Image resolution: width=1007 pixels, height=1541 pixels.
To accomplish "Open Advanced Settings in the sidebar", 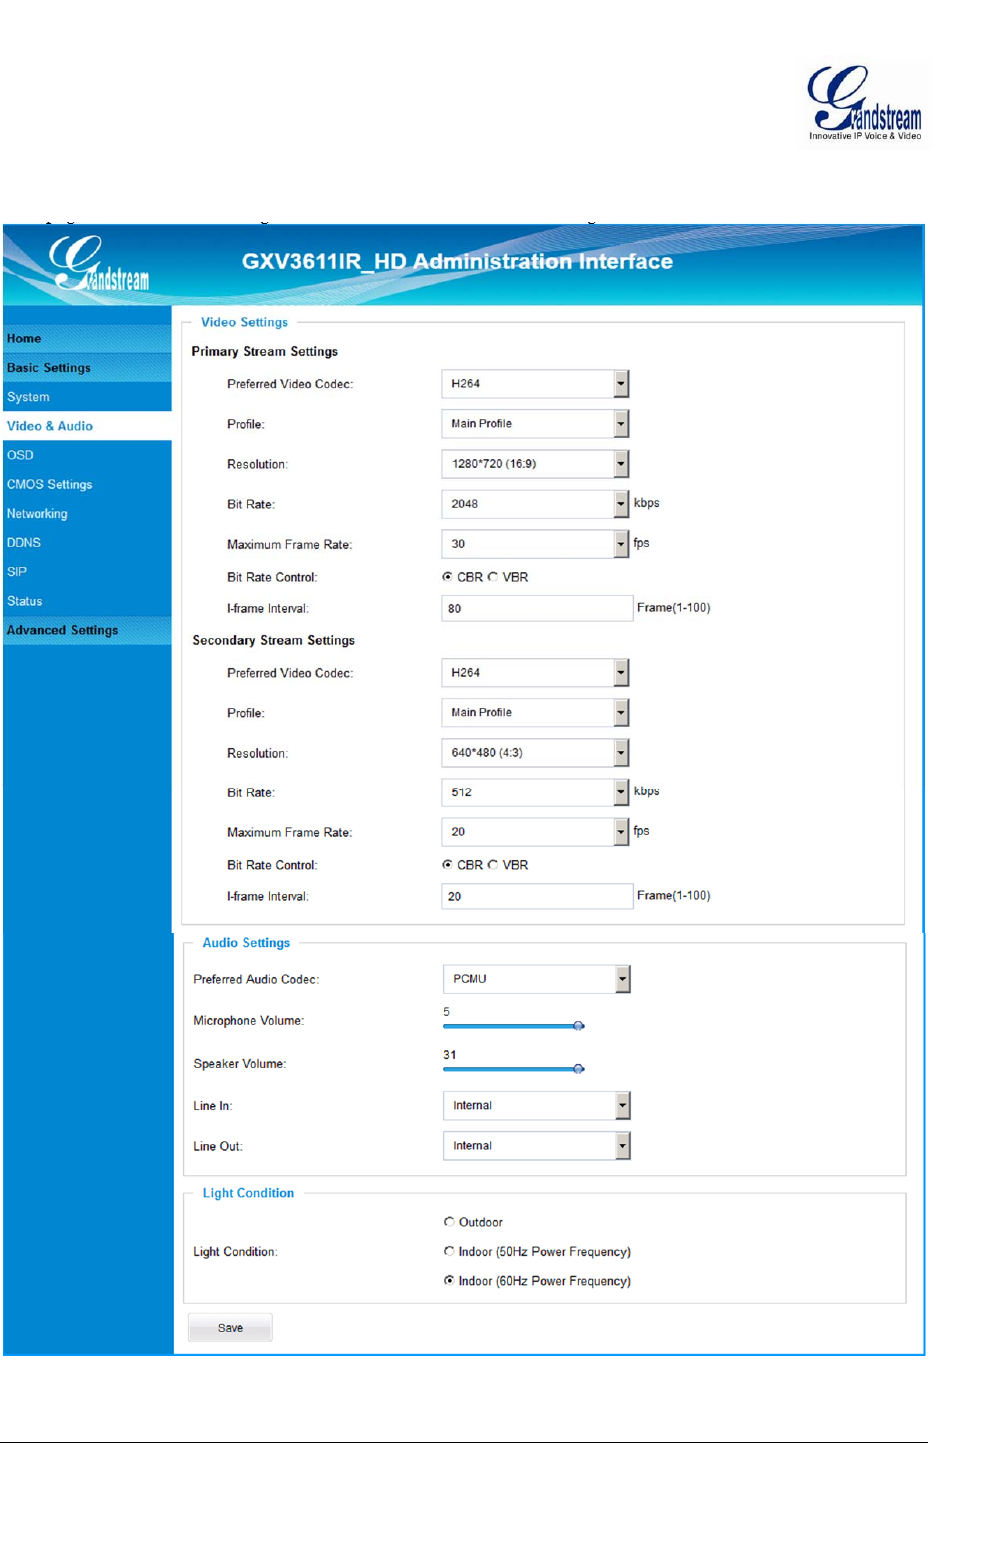I will tap(87, 629).
